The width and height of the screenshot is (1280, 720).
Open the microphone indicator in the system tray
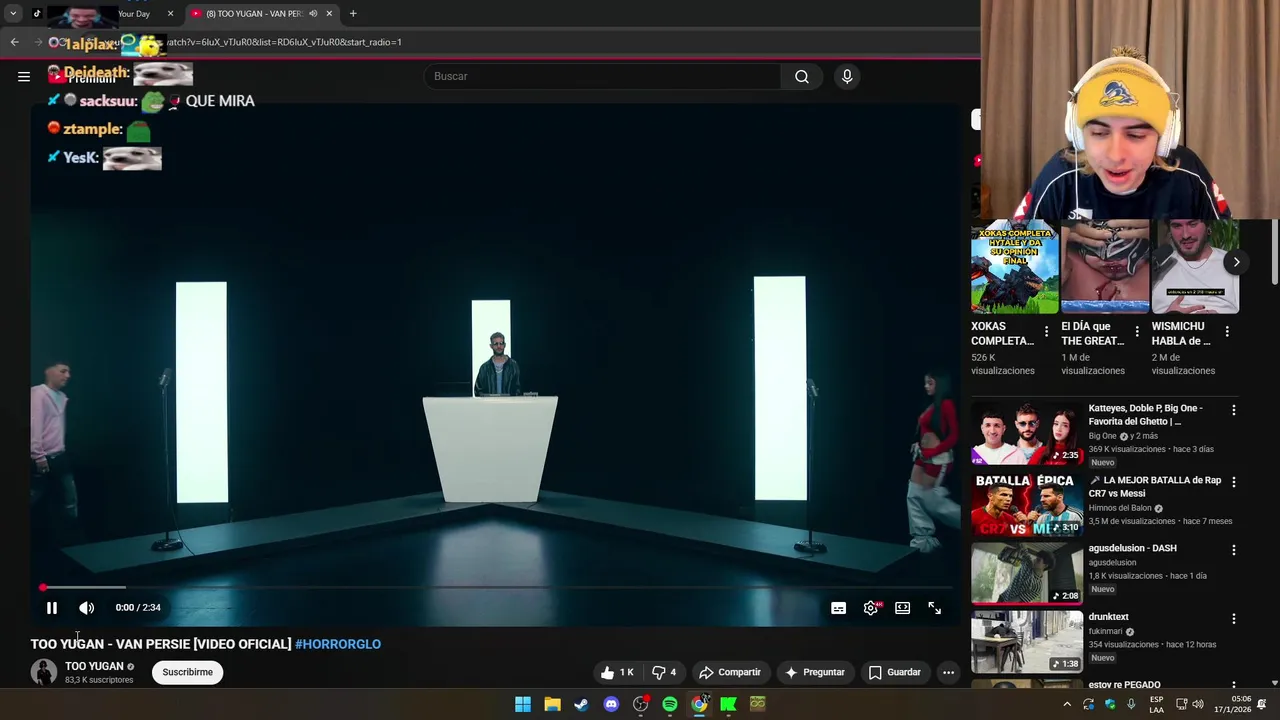coord(1131,704)
